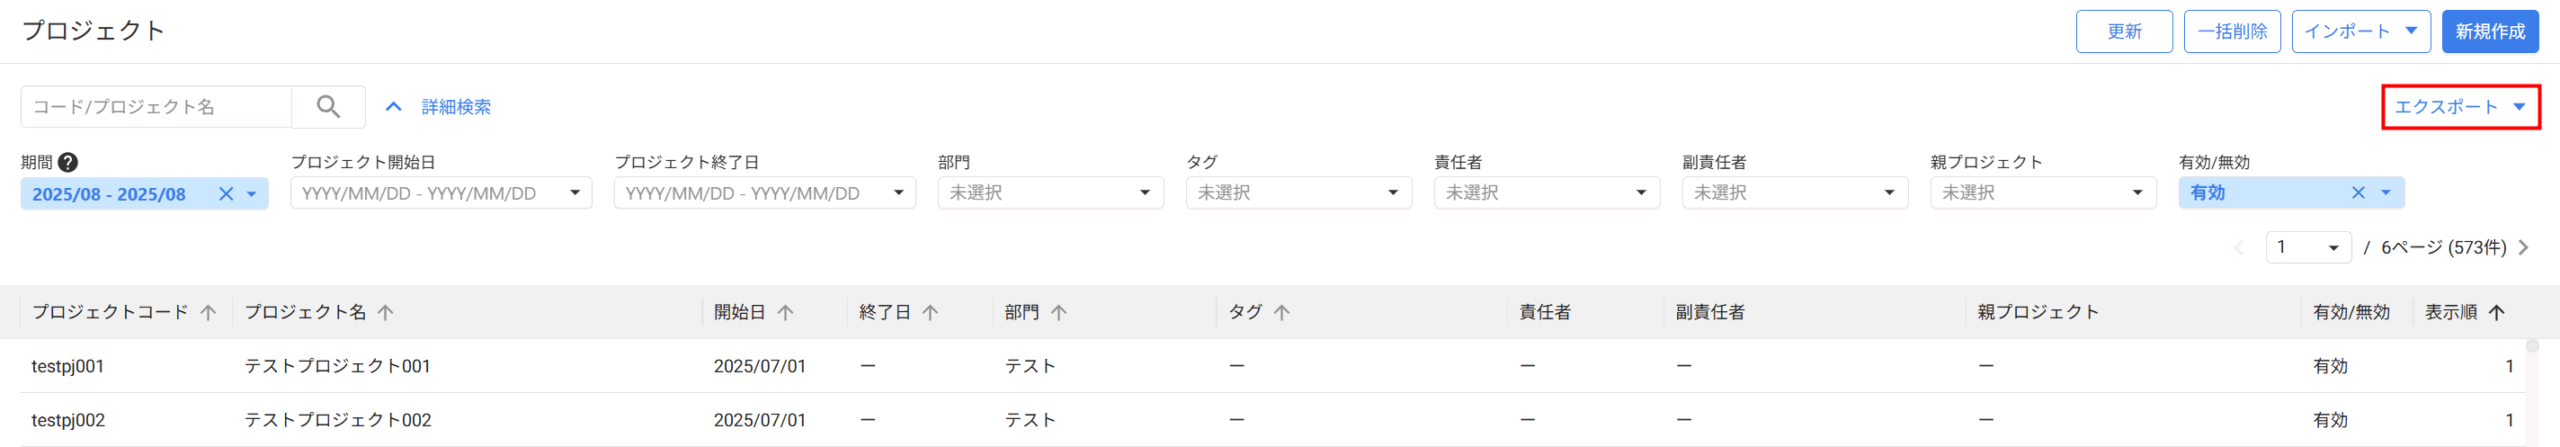This screenshot has width=2560, height=447.
Task: Sort by プロジェクトコード arrow icon
Action: [208, 312]
